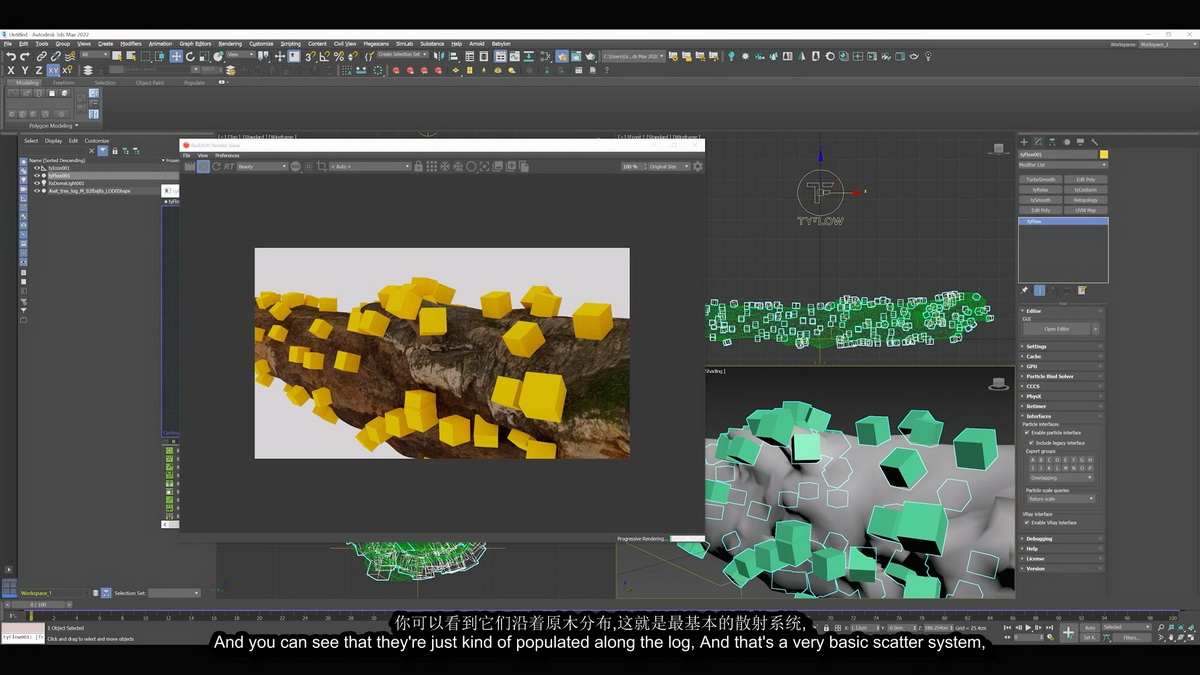The image size is (1200, 675).
Task: Open the Modify tab in command panel
Action: tap(1038, 142)
